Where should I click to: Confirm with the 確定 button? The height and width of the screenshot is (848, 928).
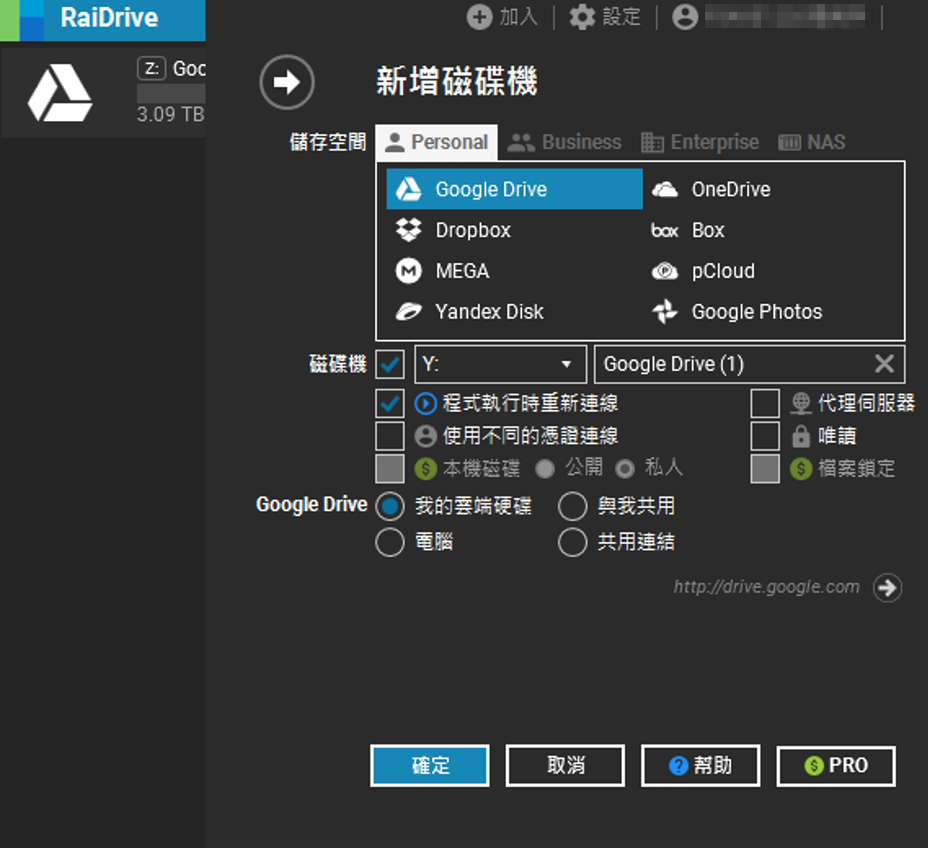[x=430, y=766]
